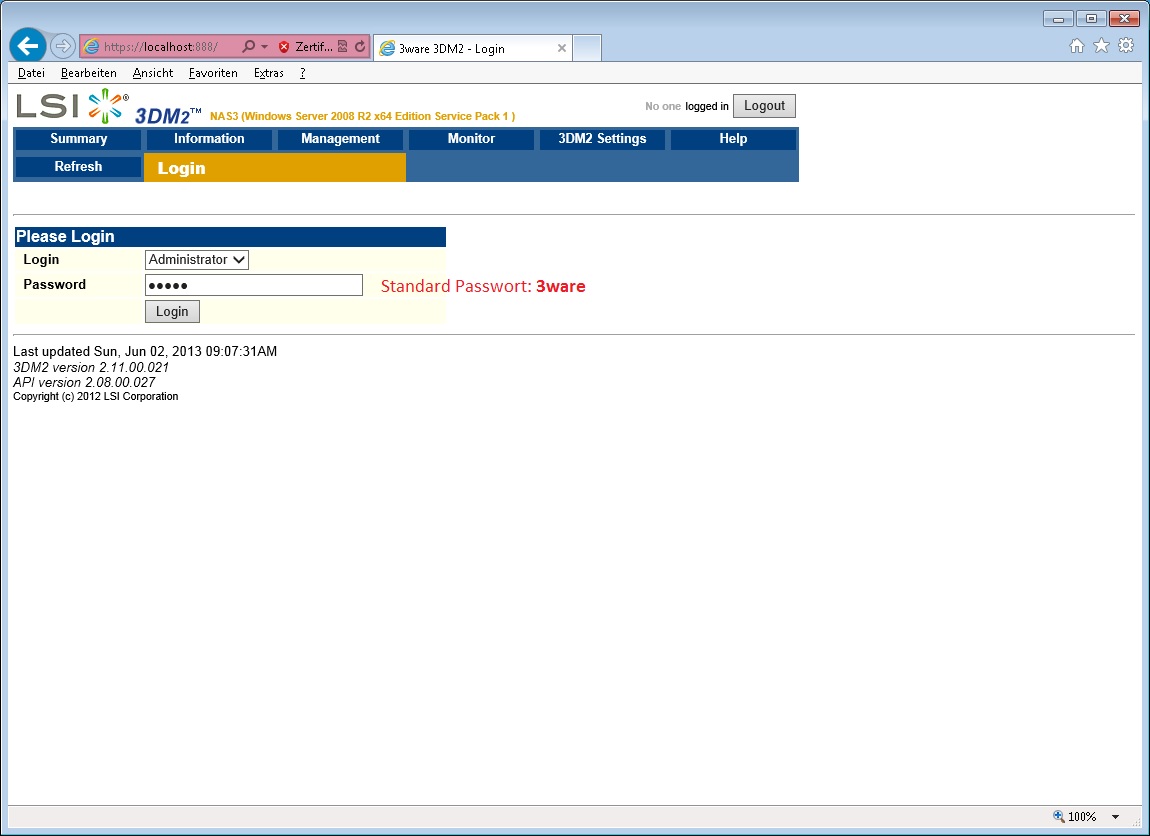This screenshot has height=836, width=1150.
Task: Click the '3DM2 version 2.11.00.021' text
Action: tap(91, 367)
